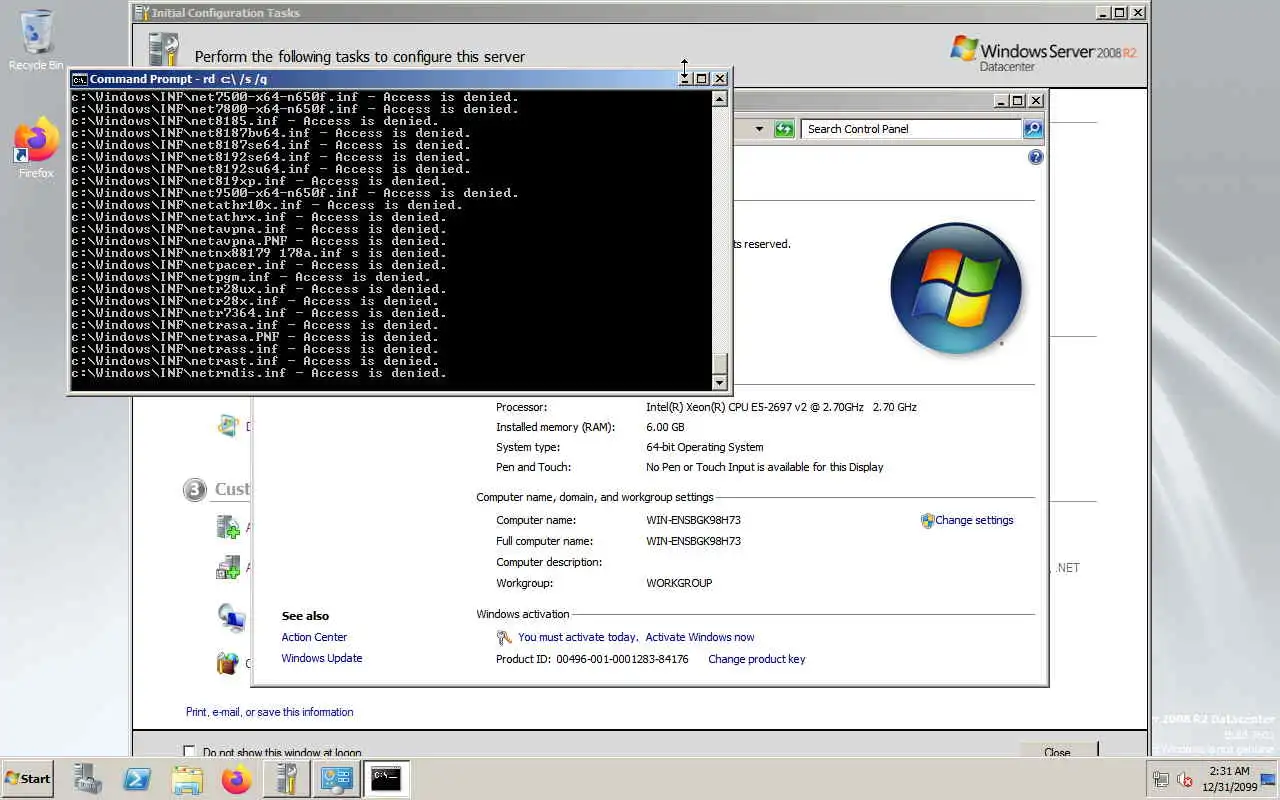The image size is (1280, 800).
Task: Launch the Firefox desktop shortcut
Action: (36, 148)
